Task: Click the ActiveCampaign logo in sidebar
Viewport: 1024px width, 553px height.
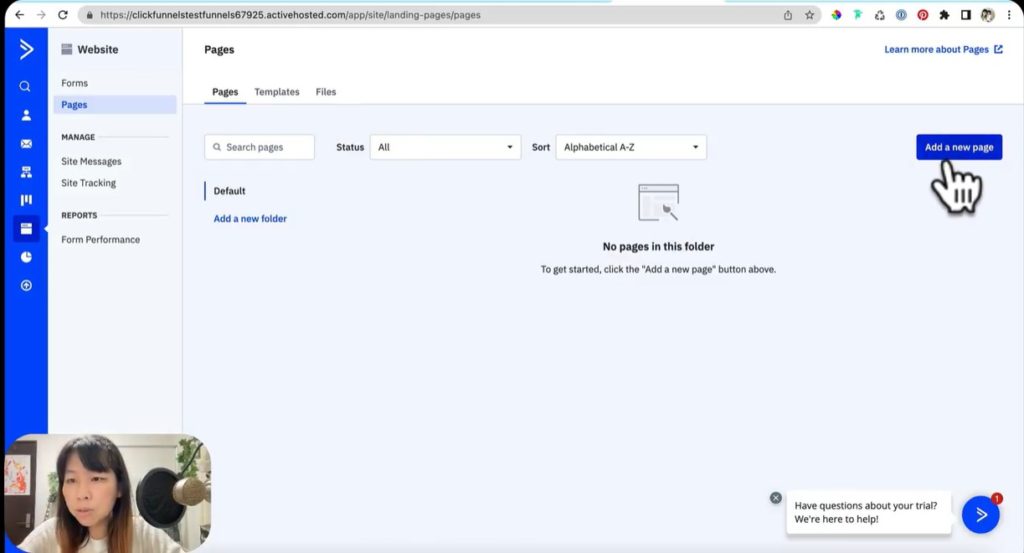Action: tap(26, 49)
